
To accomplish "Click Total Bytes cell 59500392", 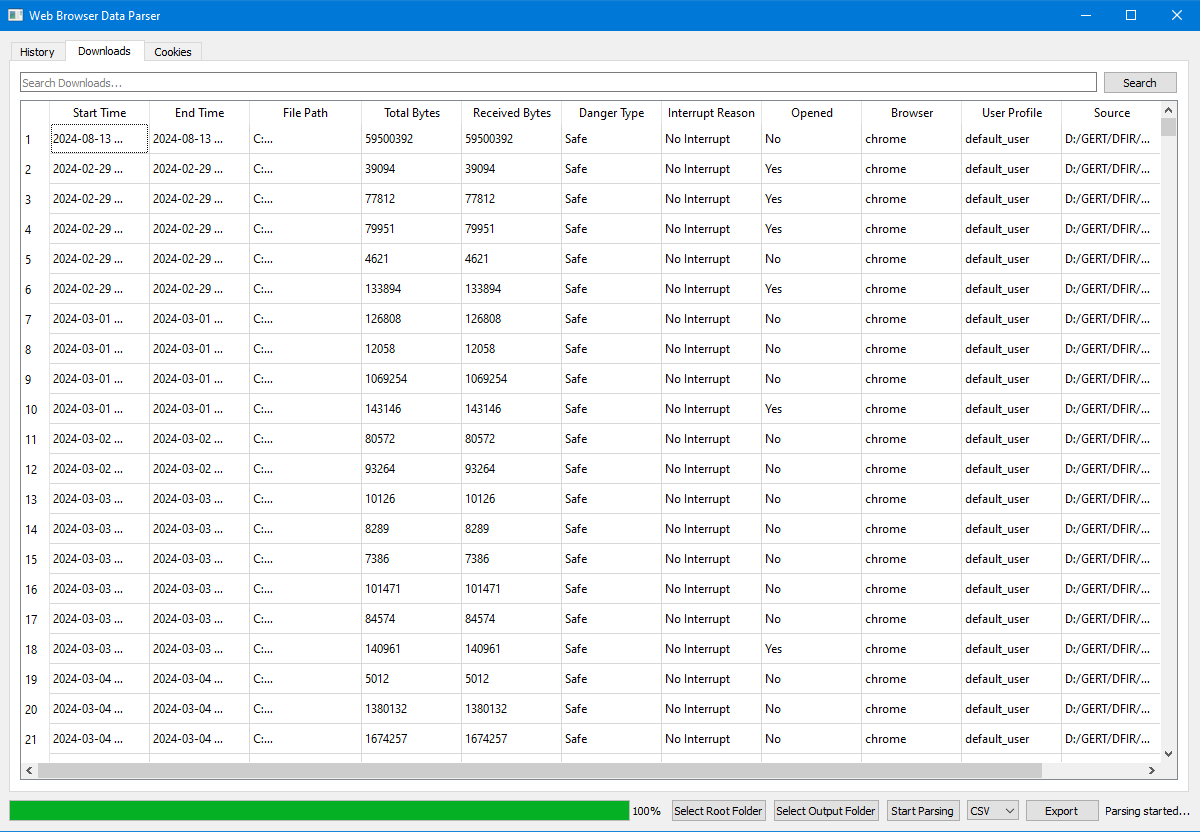I will coord(412,139).
